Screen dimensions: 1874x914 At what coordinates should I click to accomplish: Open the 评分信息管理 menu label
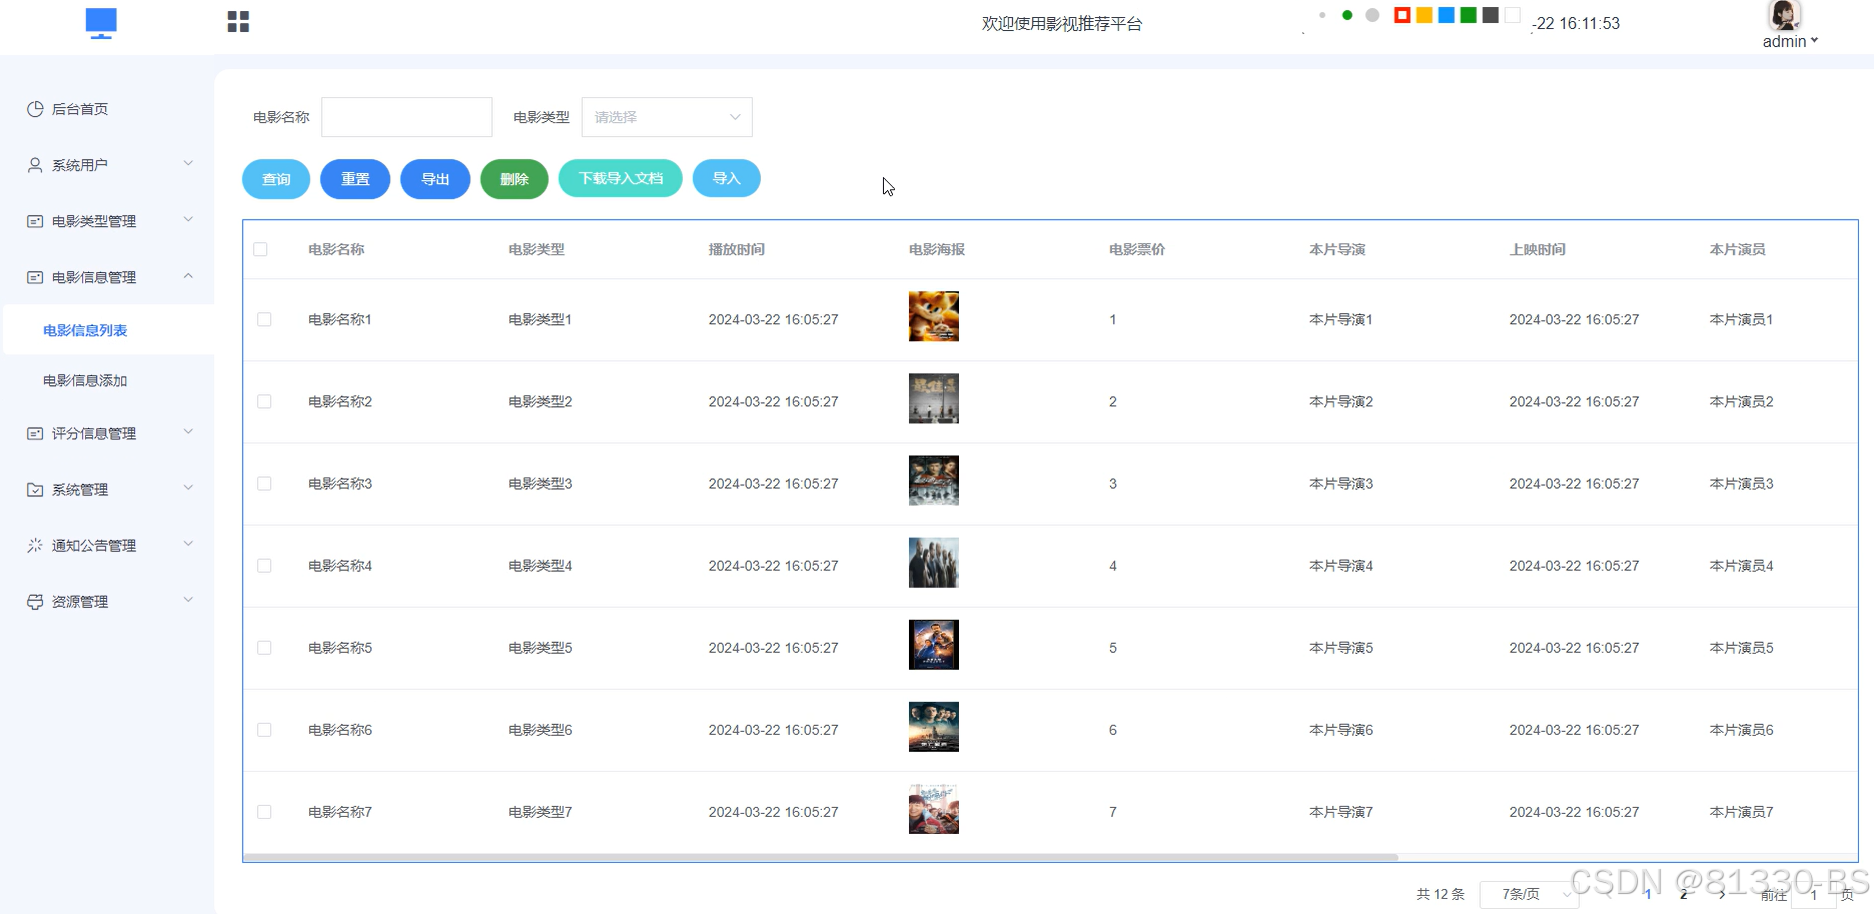click(94, 433)
